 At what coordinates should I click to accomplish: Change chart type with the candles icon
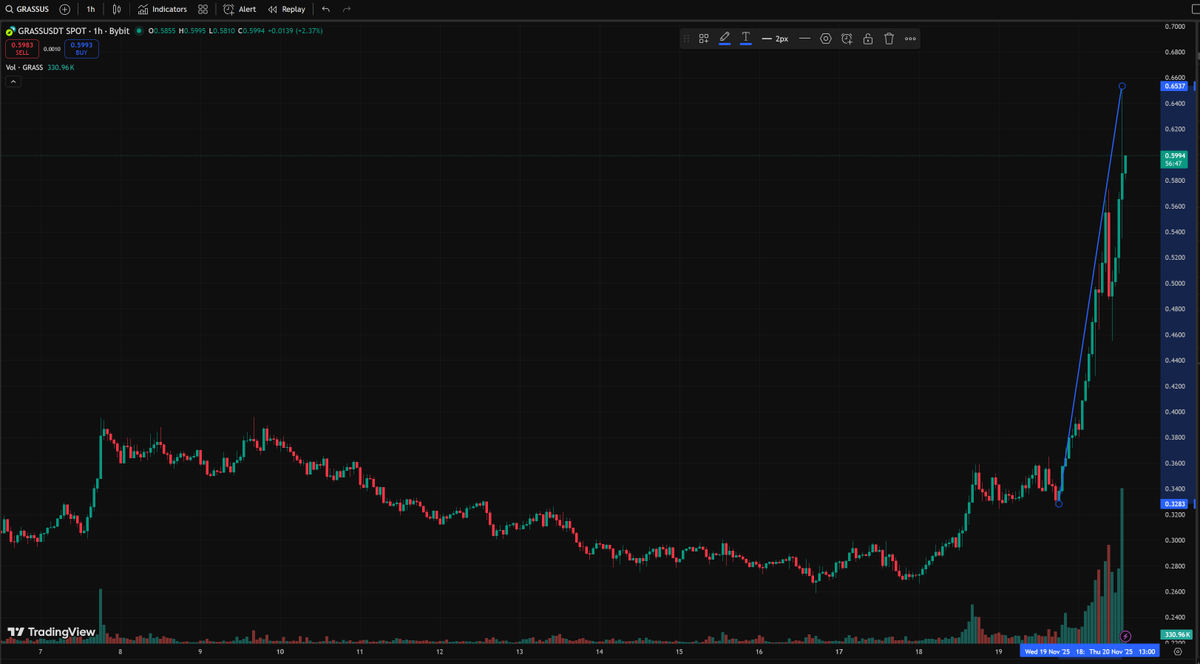click(x=117, y=9)
